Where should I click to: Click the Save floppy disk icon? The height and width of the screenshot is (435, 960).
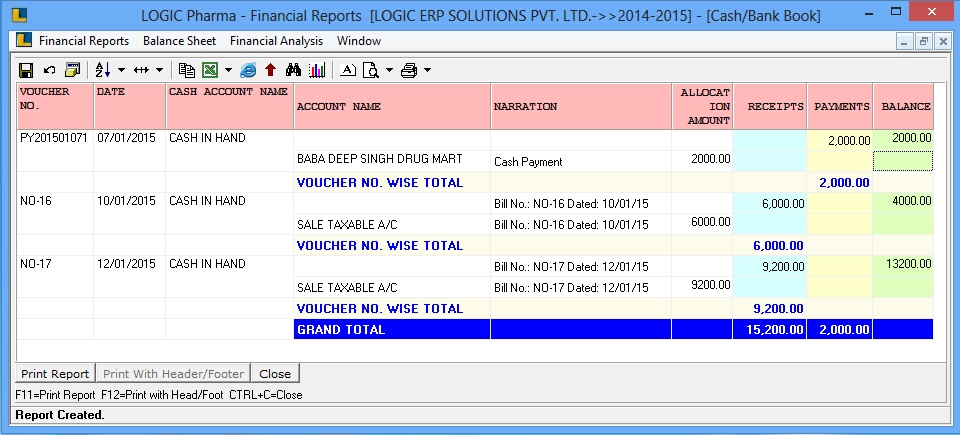point(26,70)
